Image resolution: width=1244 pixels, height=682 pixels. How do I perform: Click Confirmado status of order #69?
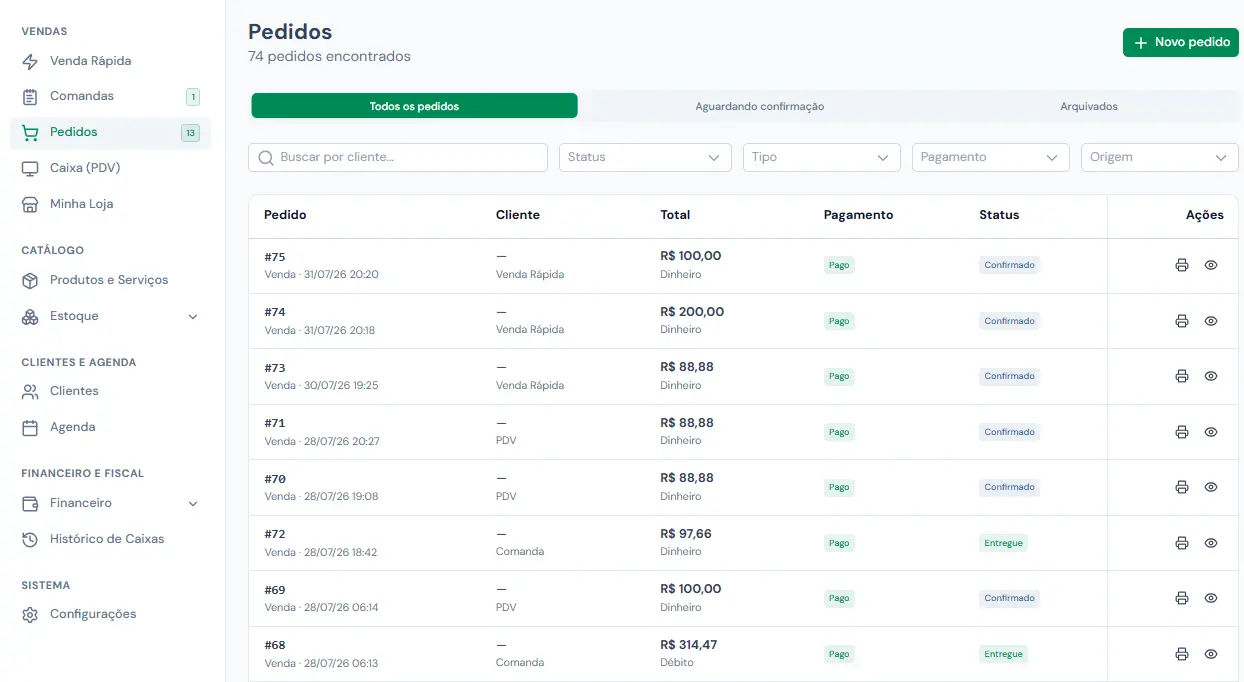[1009, 598]
